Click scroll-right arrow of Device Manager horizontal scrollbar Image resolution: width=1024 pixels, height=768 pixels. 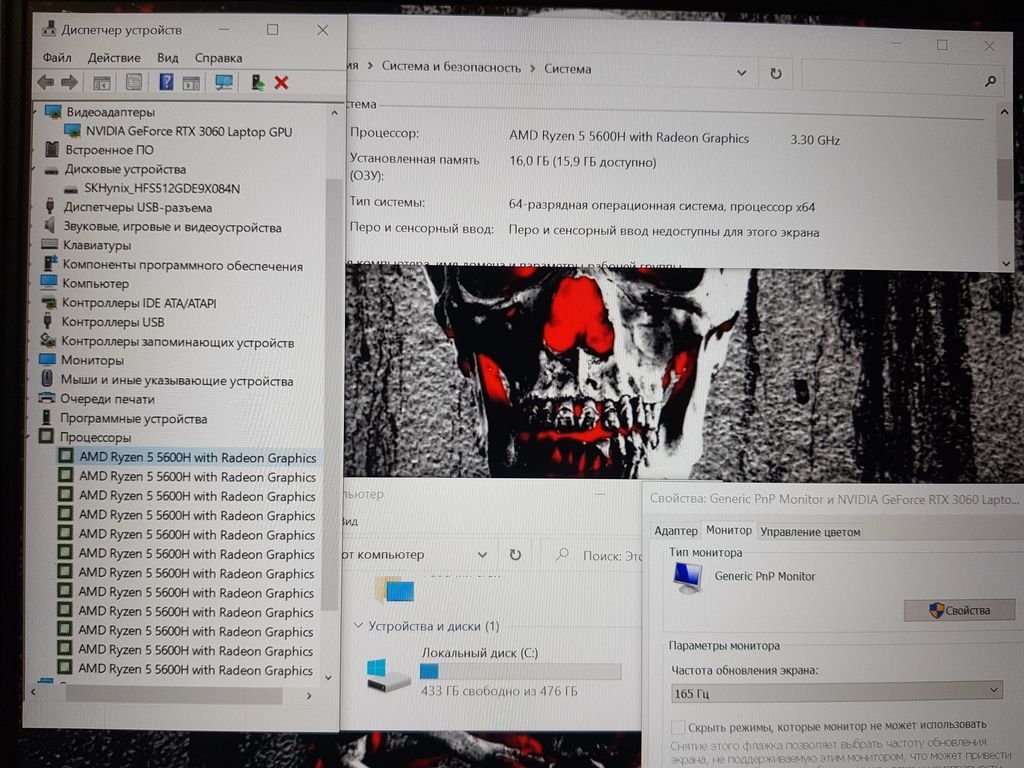point(309,696)
